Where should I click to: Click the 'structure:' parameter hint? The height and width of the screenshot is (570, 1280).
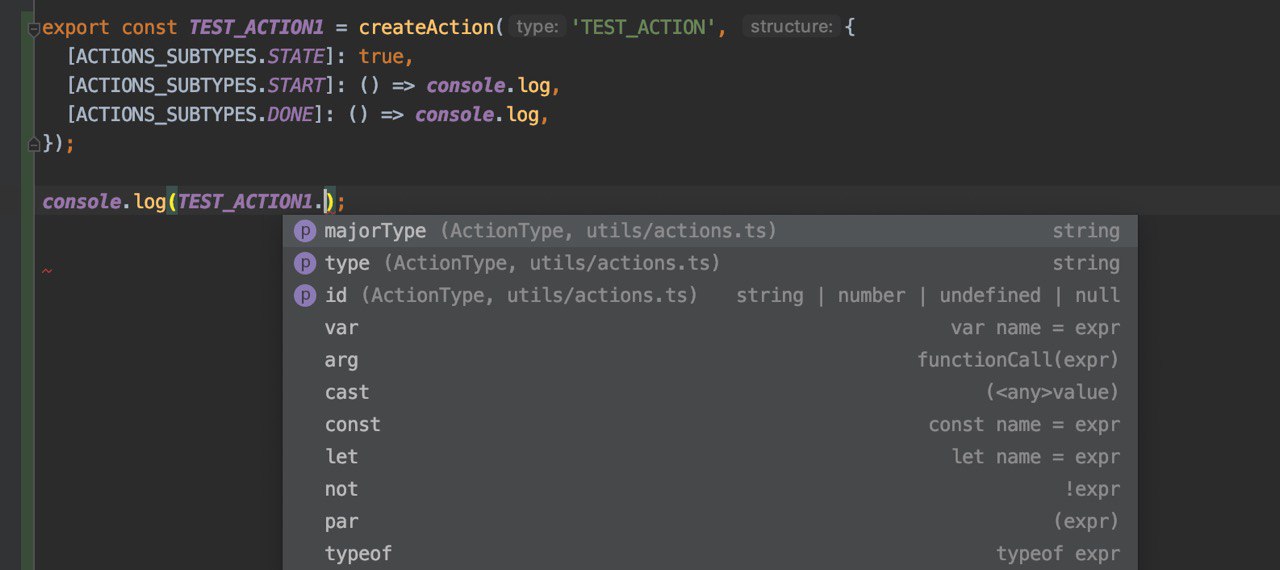click(791, 28)
